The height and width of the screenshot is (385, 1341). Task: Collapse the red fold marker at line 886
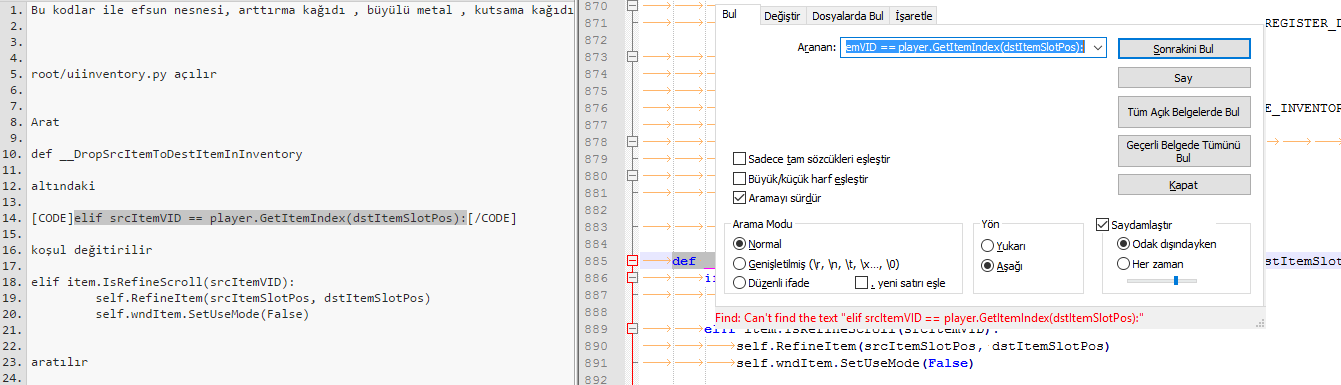tap(631, 278)
